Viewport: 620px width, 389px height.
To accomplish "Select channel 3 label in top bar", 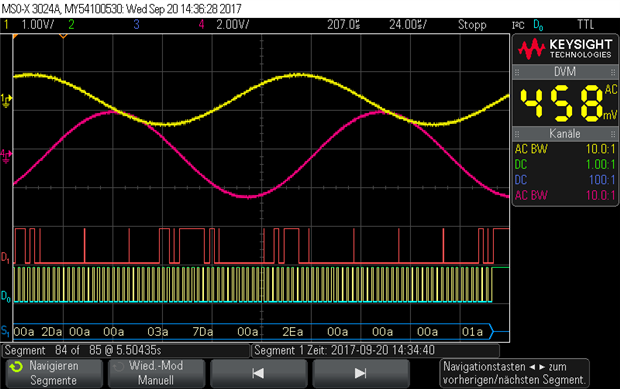I will click(x=136, y=25).
